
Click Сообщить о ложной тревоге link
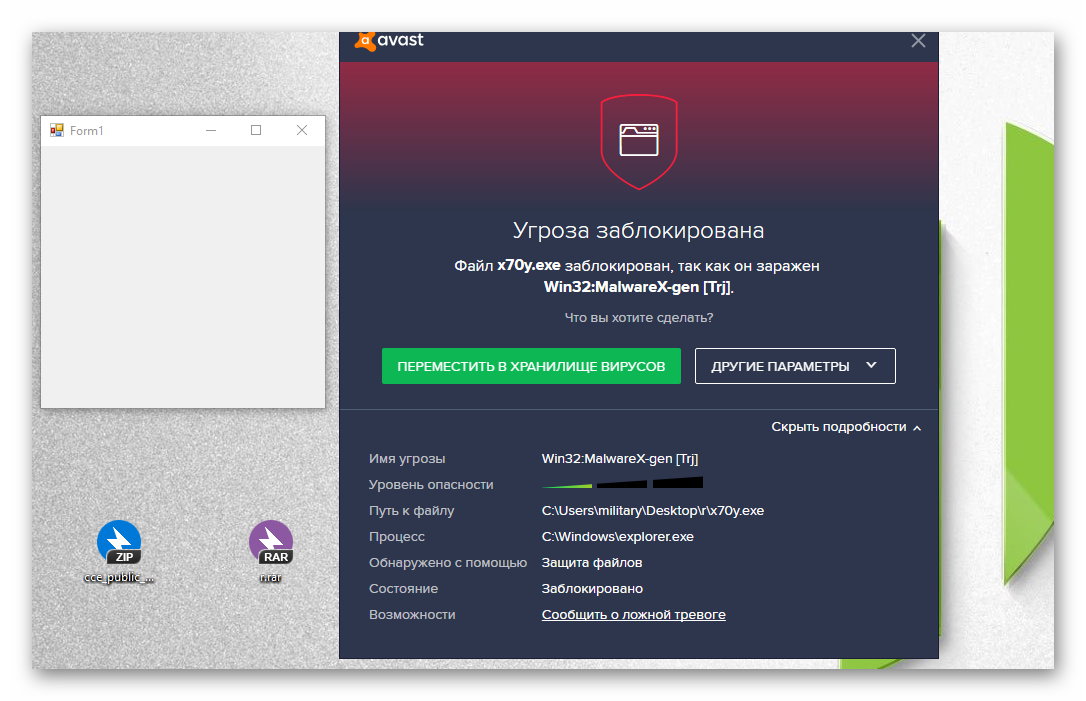pyautogui.click(x=633, y=614)
